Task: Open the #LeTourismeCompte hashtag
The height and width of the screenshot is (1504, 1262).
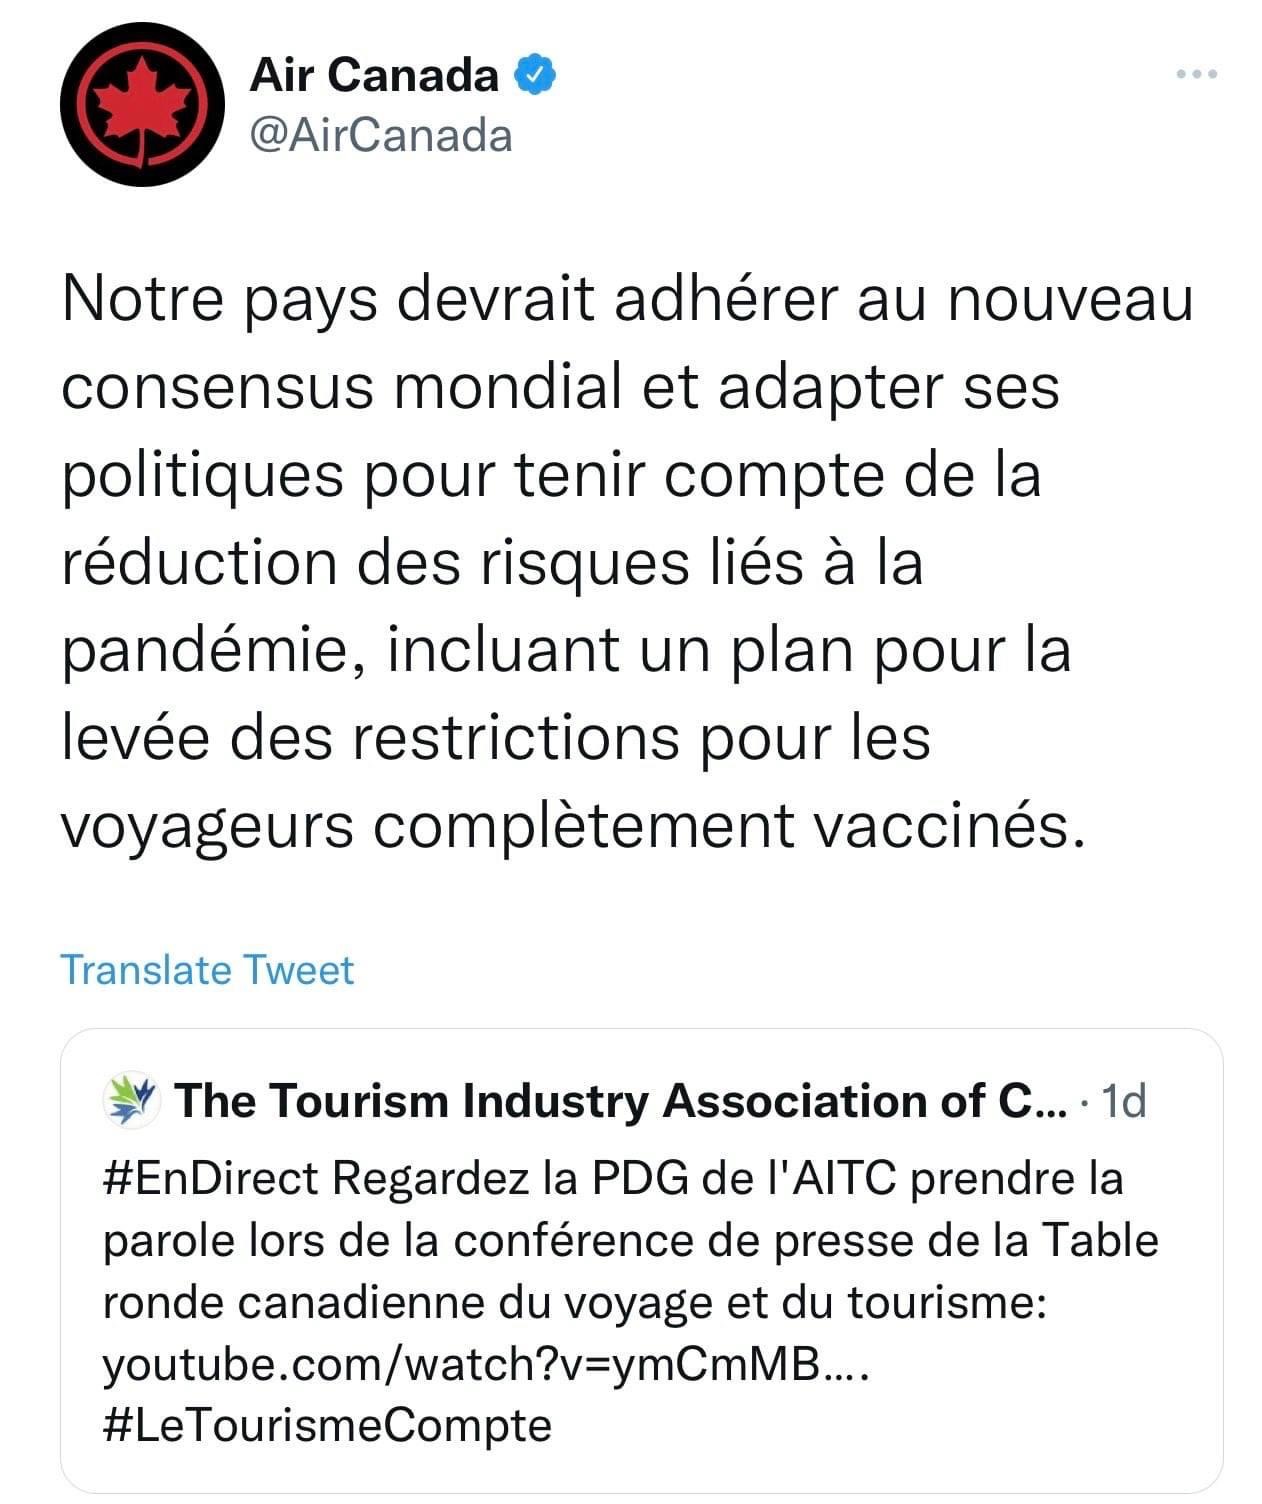Action: [327, 1425]
